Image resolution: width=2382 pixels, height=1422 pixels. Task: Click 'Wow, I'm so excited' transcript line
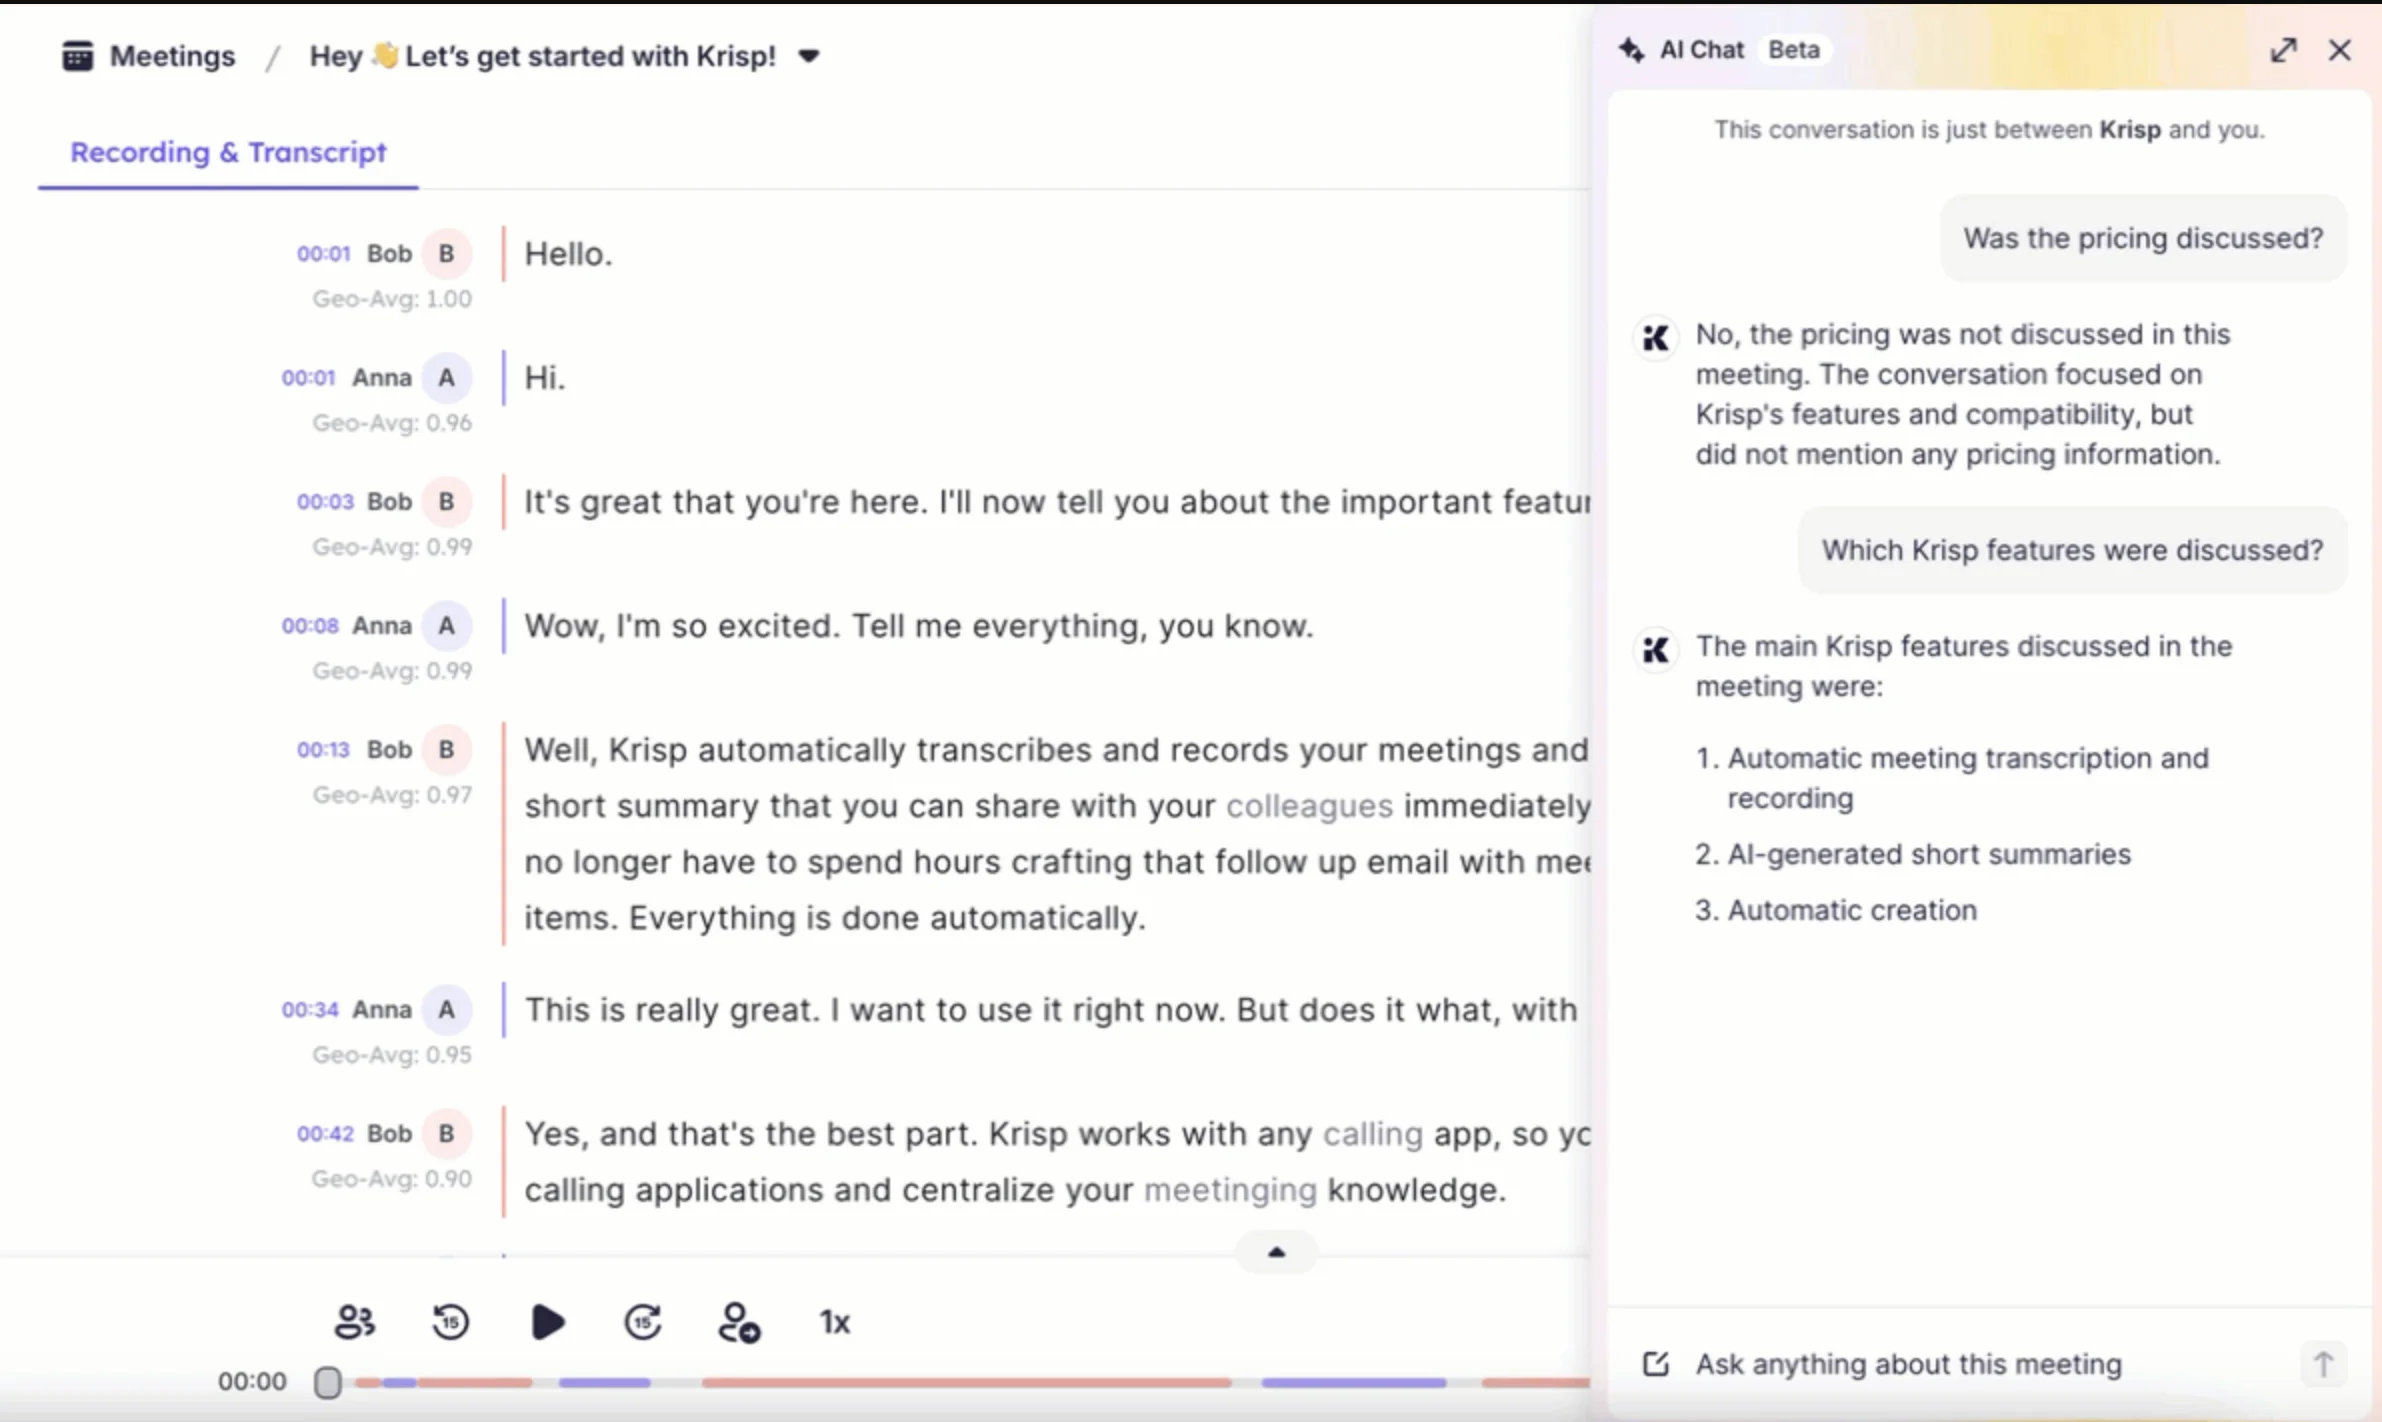918,626
